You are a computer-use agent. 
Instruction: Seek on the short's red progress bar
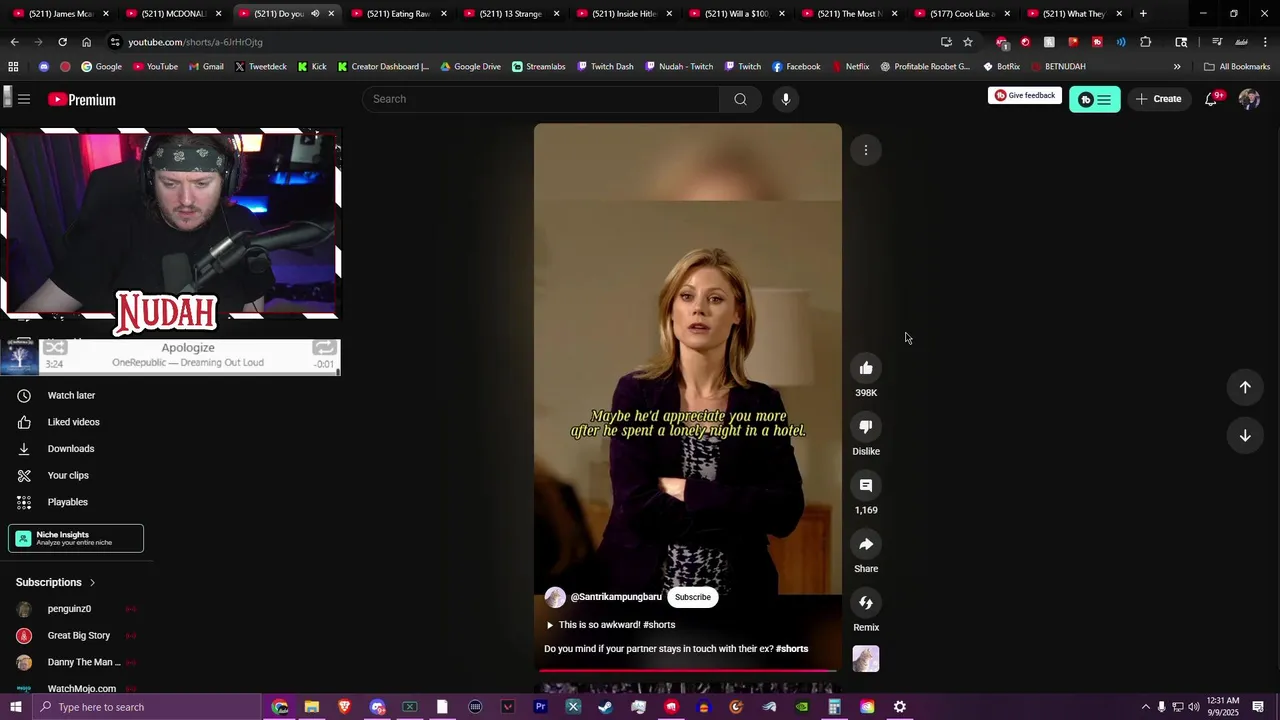coord(688,671)
